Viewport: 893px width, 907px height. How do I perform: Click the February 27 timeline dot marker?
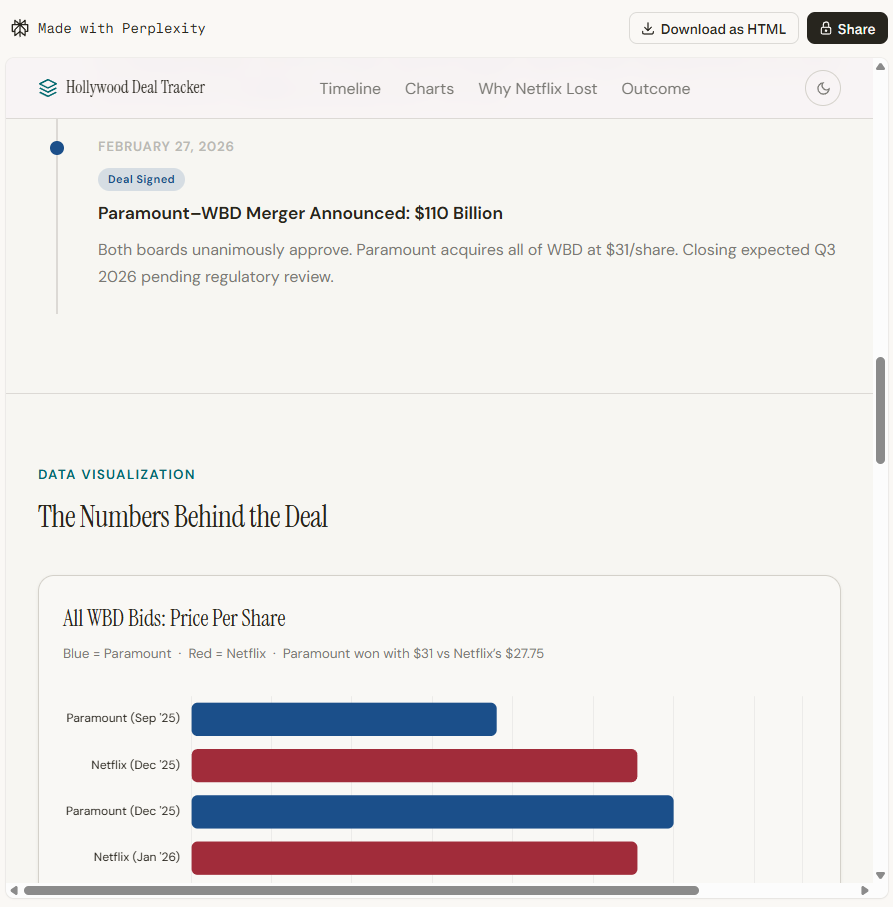pos(57,147)
